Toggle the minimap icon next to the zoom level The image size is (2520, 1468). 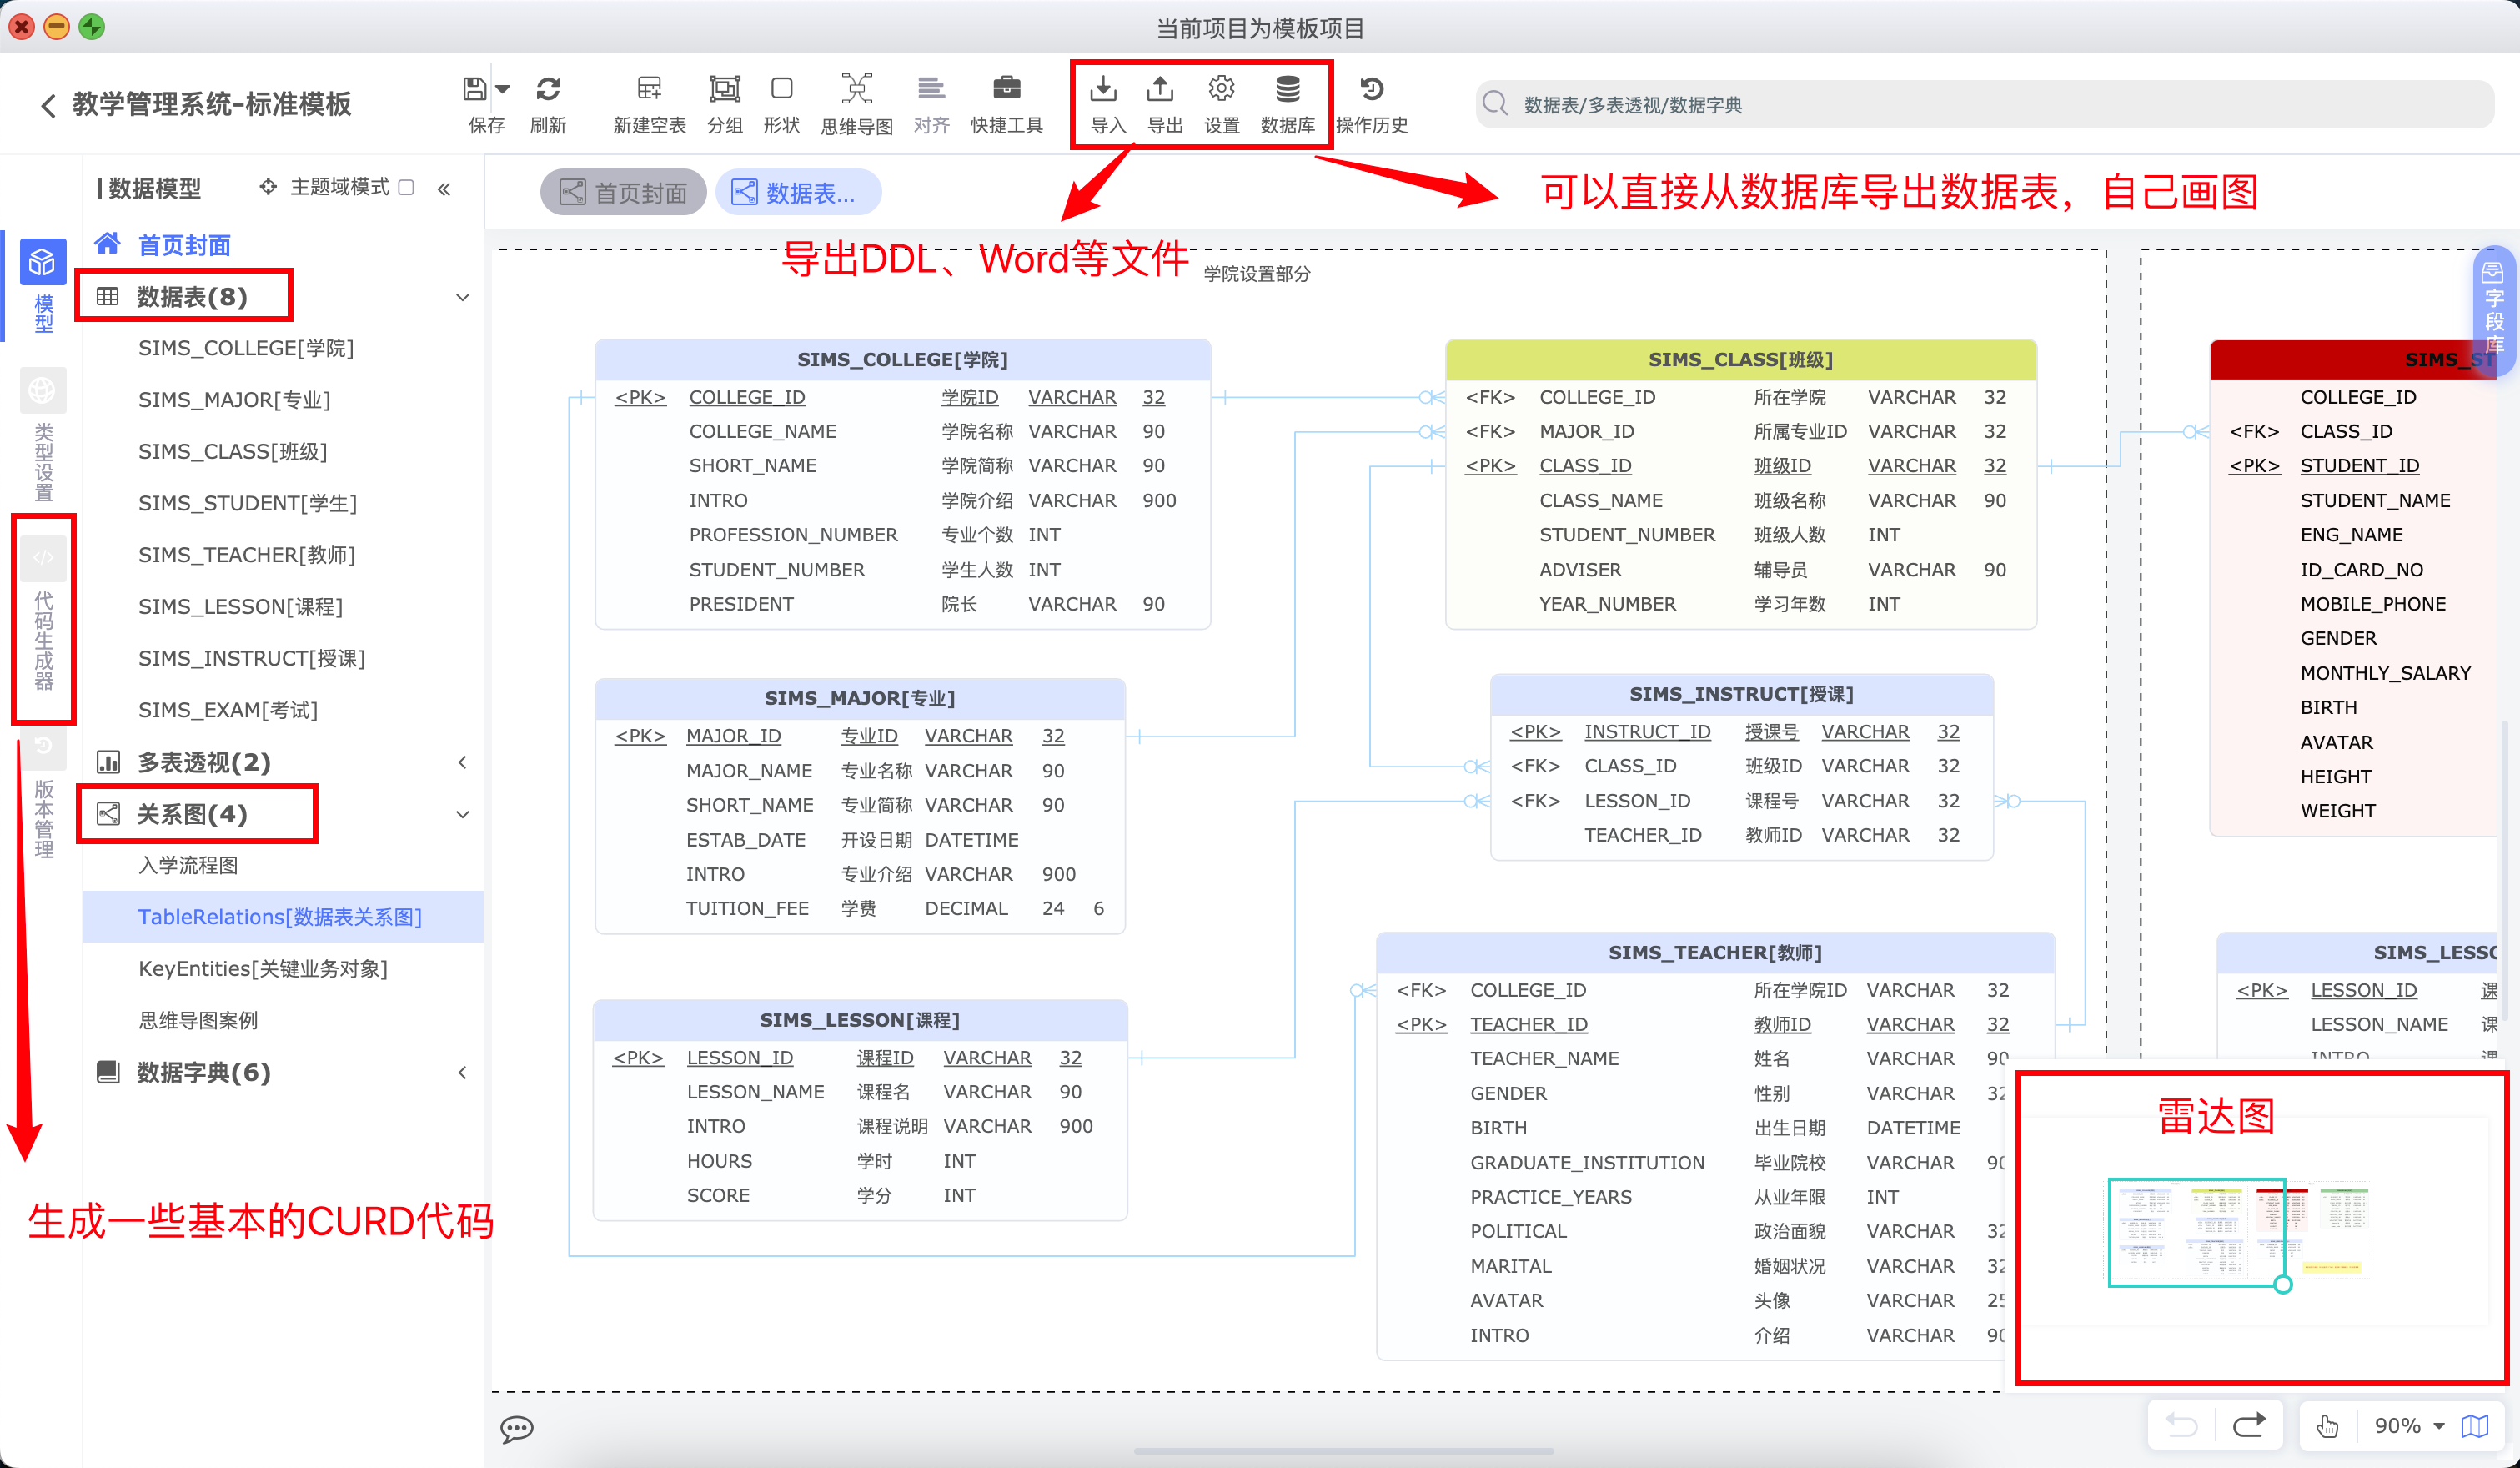[x=2475, y=1426]
